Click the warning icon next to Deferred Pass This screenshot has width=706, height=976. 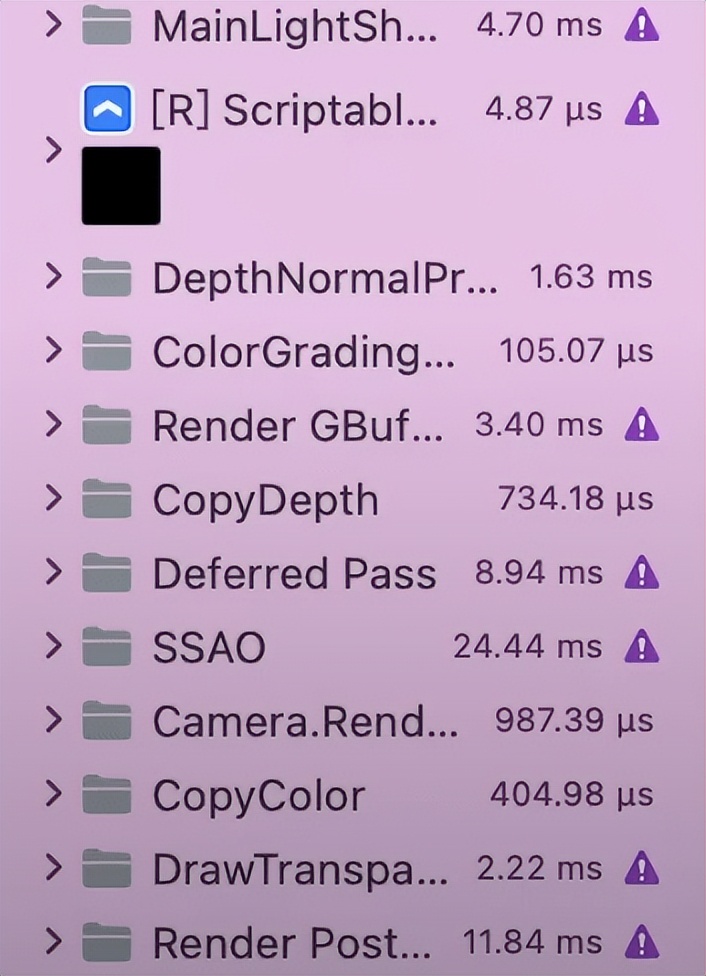pos(641,574)
